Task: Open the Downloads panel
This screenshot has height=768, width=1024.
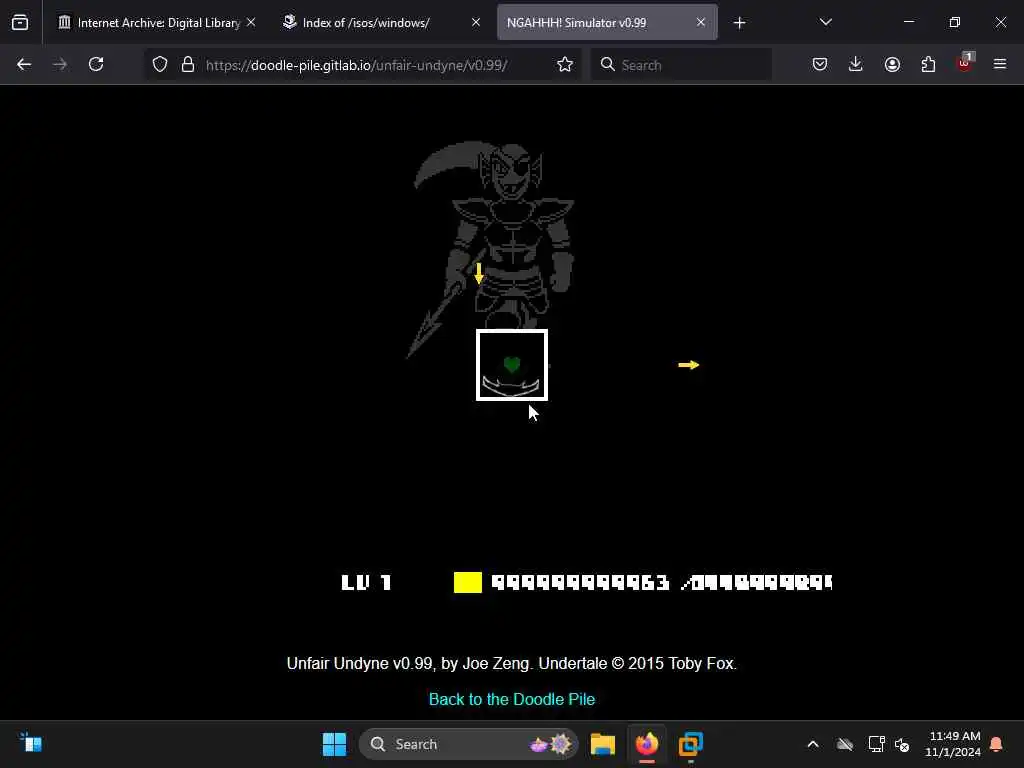Action: click(x=856, y=65)
